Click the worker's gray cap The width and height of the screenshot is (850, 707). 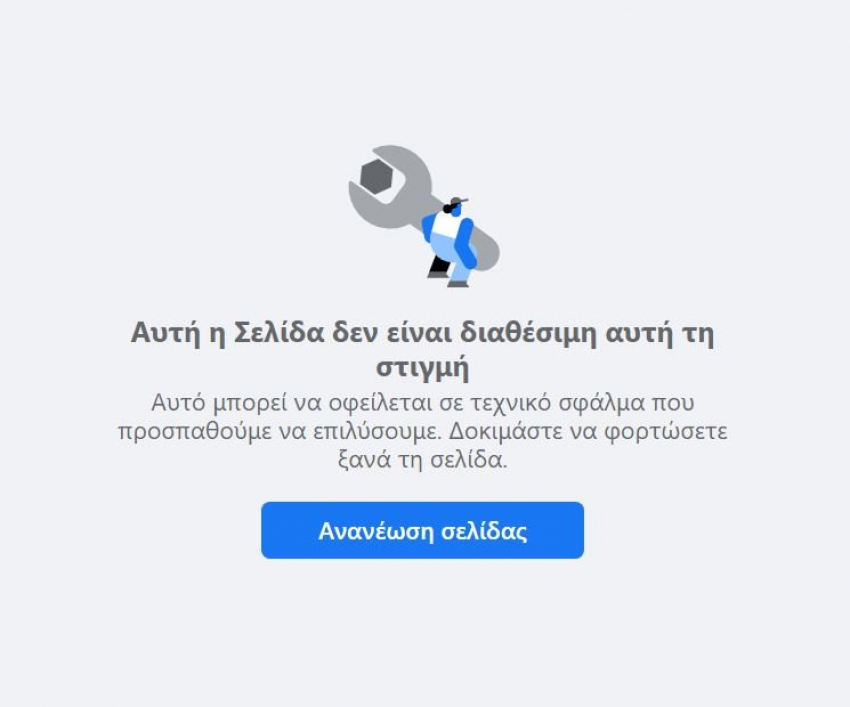pos(458,201)
